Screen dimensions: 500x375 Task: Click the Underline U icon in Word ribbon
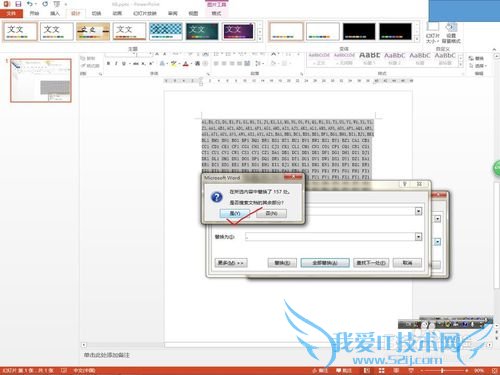[124, 63]
